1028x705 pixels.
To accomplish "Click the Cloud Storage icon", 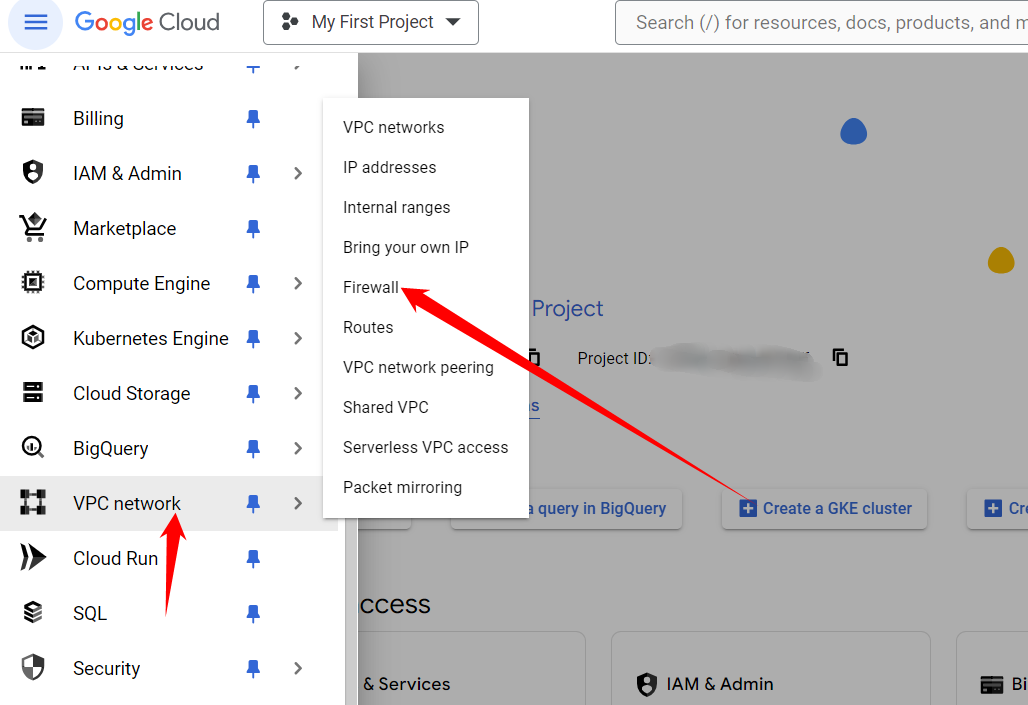I will point(33,392).
